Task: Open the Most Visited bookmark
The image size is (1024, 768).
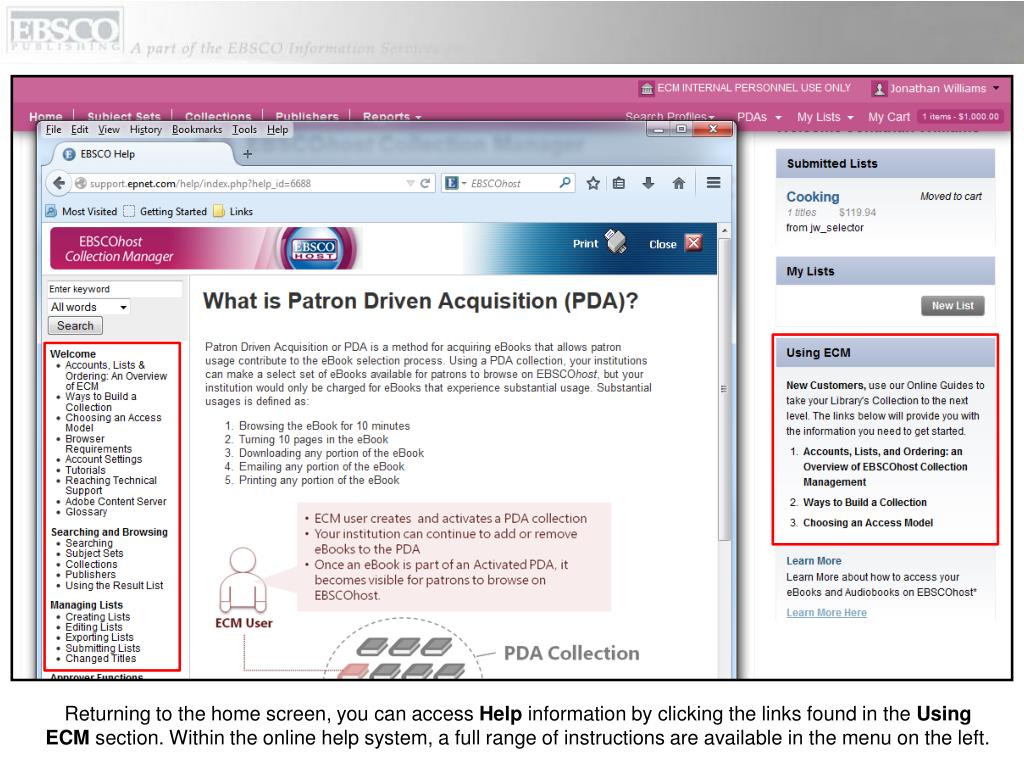Action: pyautogui.click(x=82, y=212)
